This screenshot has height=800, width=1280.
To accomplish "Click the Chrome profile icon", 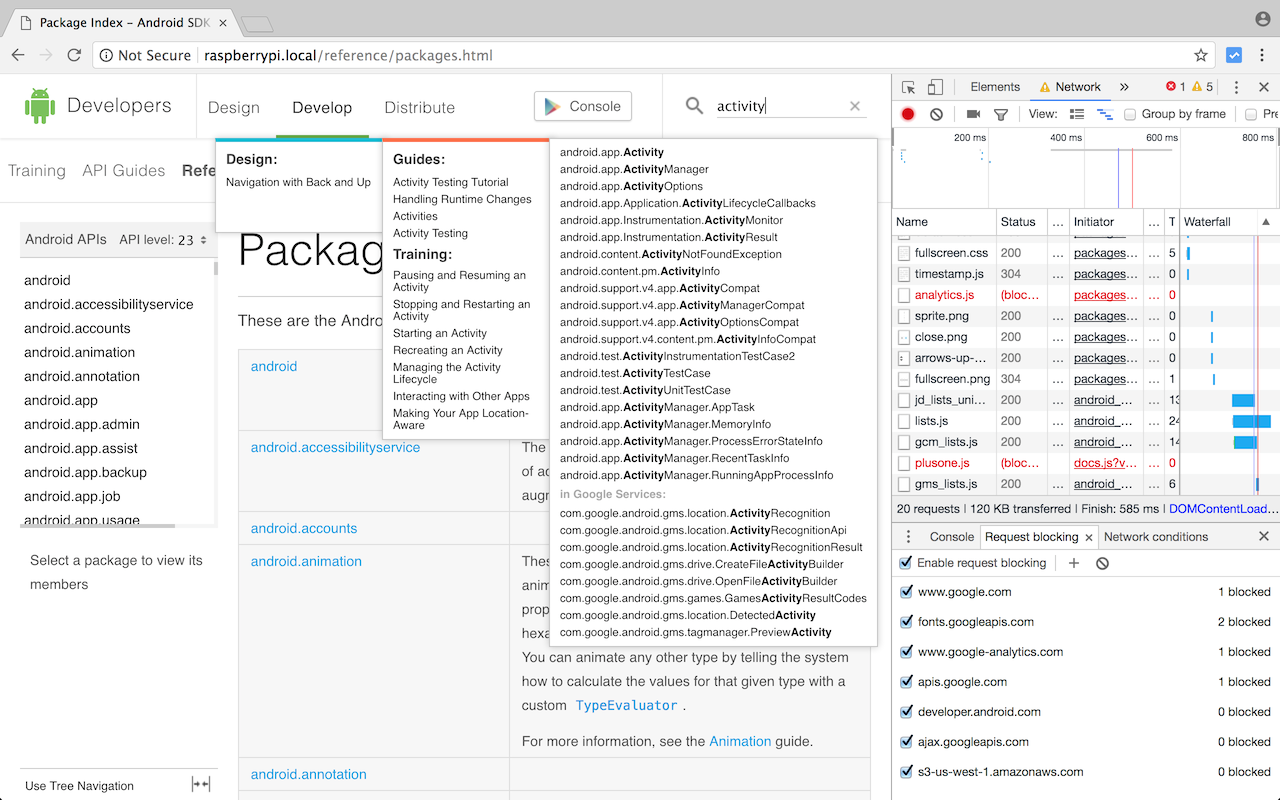I will coord(1263,18).
